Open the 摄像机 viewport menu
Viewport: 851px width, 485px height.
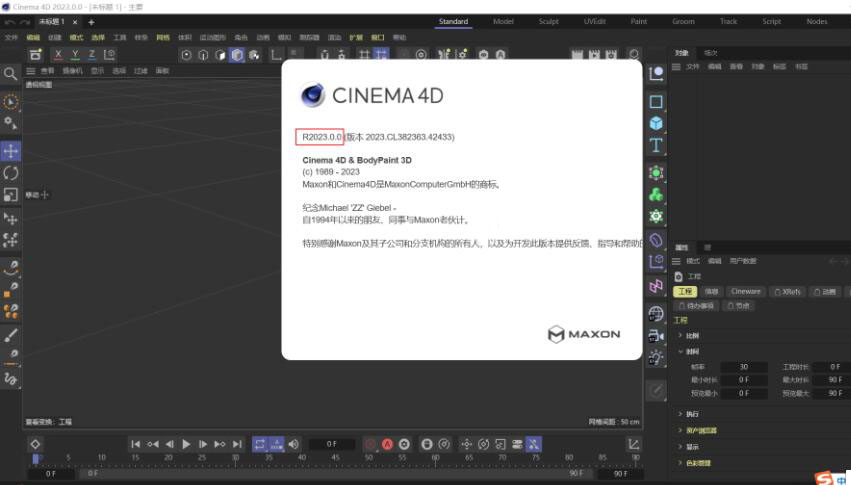click(x=72, y=71)
